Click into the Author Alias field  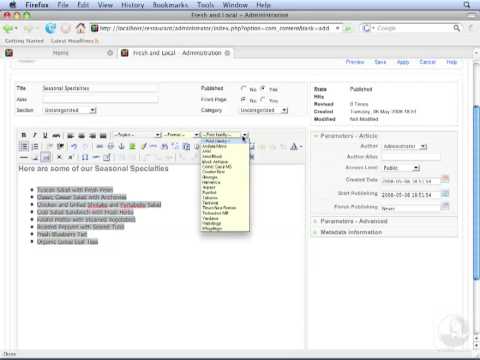pos(411,156)
